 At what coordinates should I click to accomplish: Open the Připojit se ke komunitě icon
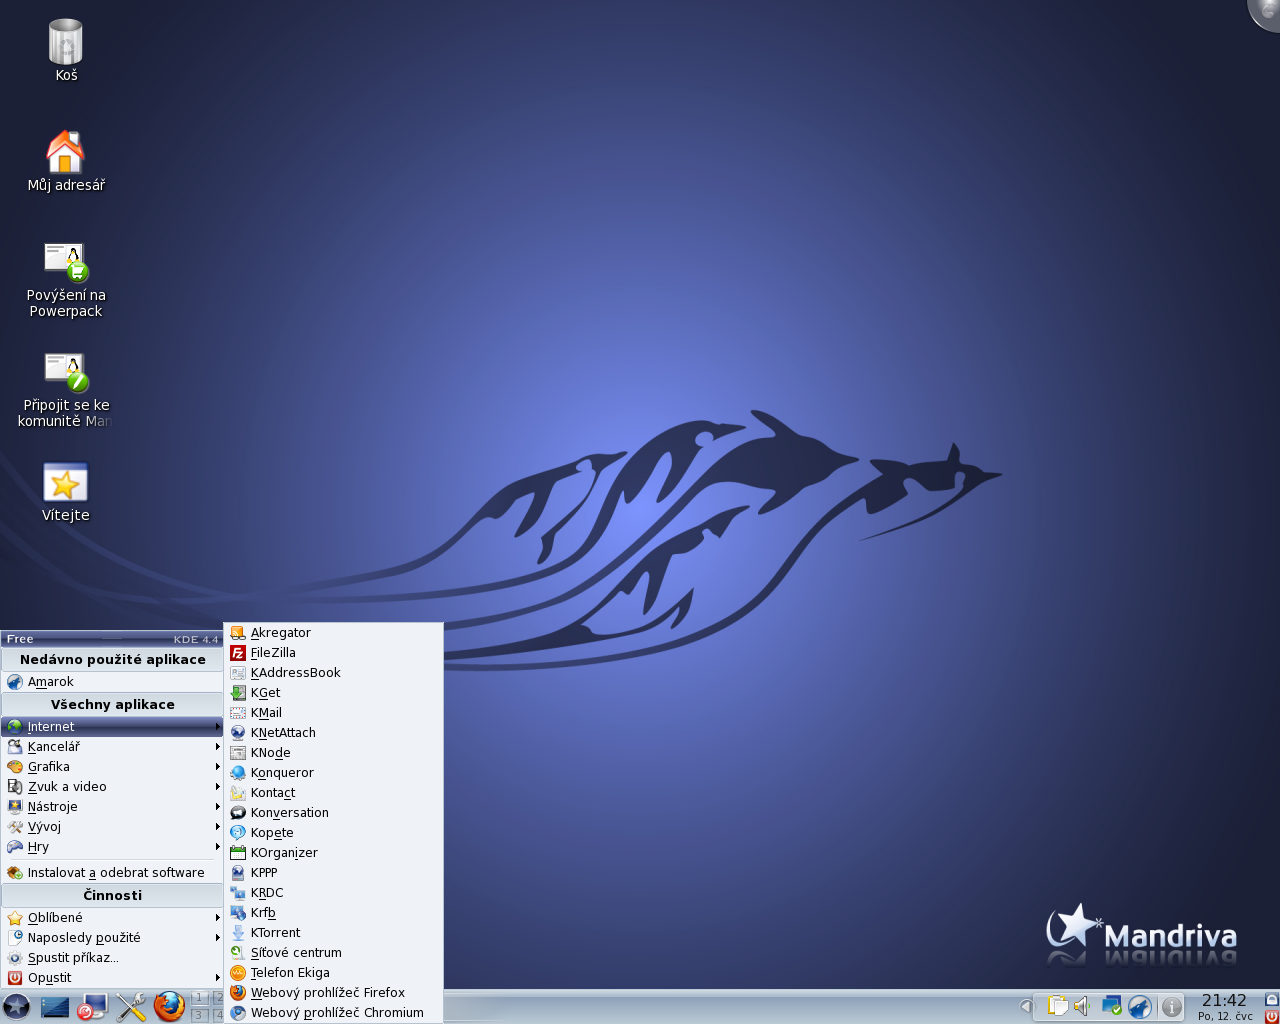[x=66, y=390]
